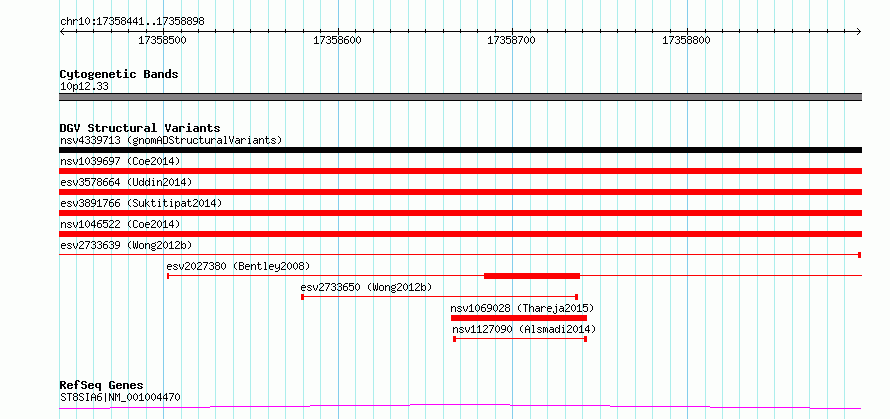Screen dimensions: 890x419
Task: Select the red bar under nsv1069028
Action: coord(519,318)
